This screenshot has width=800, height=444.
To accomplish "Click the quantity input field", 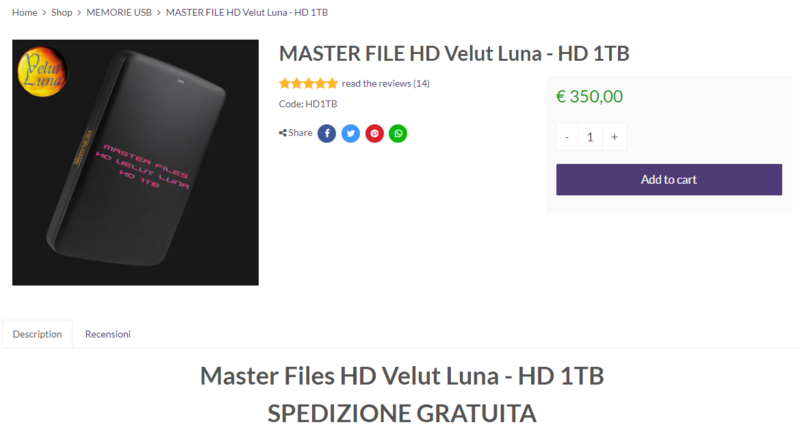I will pos(590,137).
